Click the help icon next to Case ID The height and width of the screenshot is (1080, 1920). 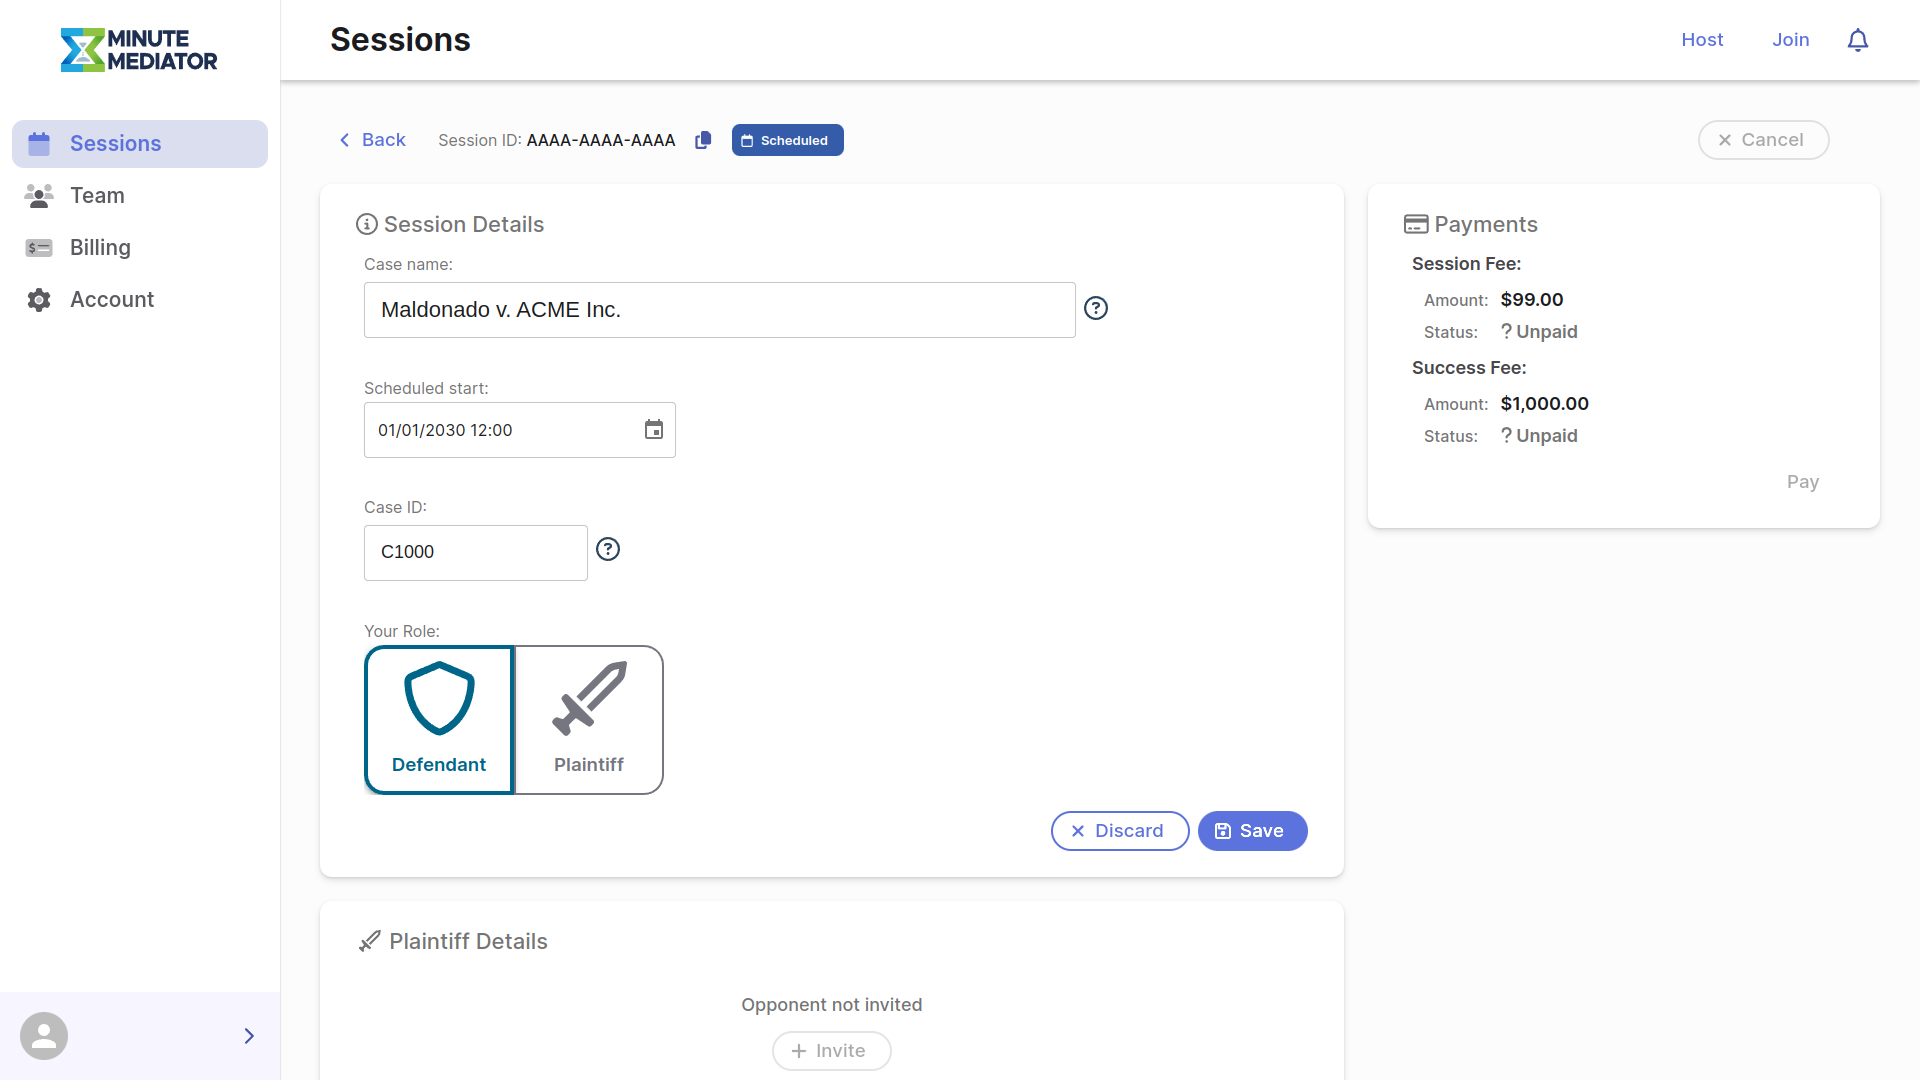[x=608, y=549]
